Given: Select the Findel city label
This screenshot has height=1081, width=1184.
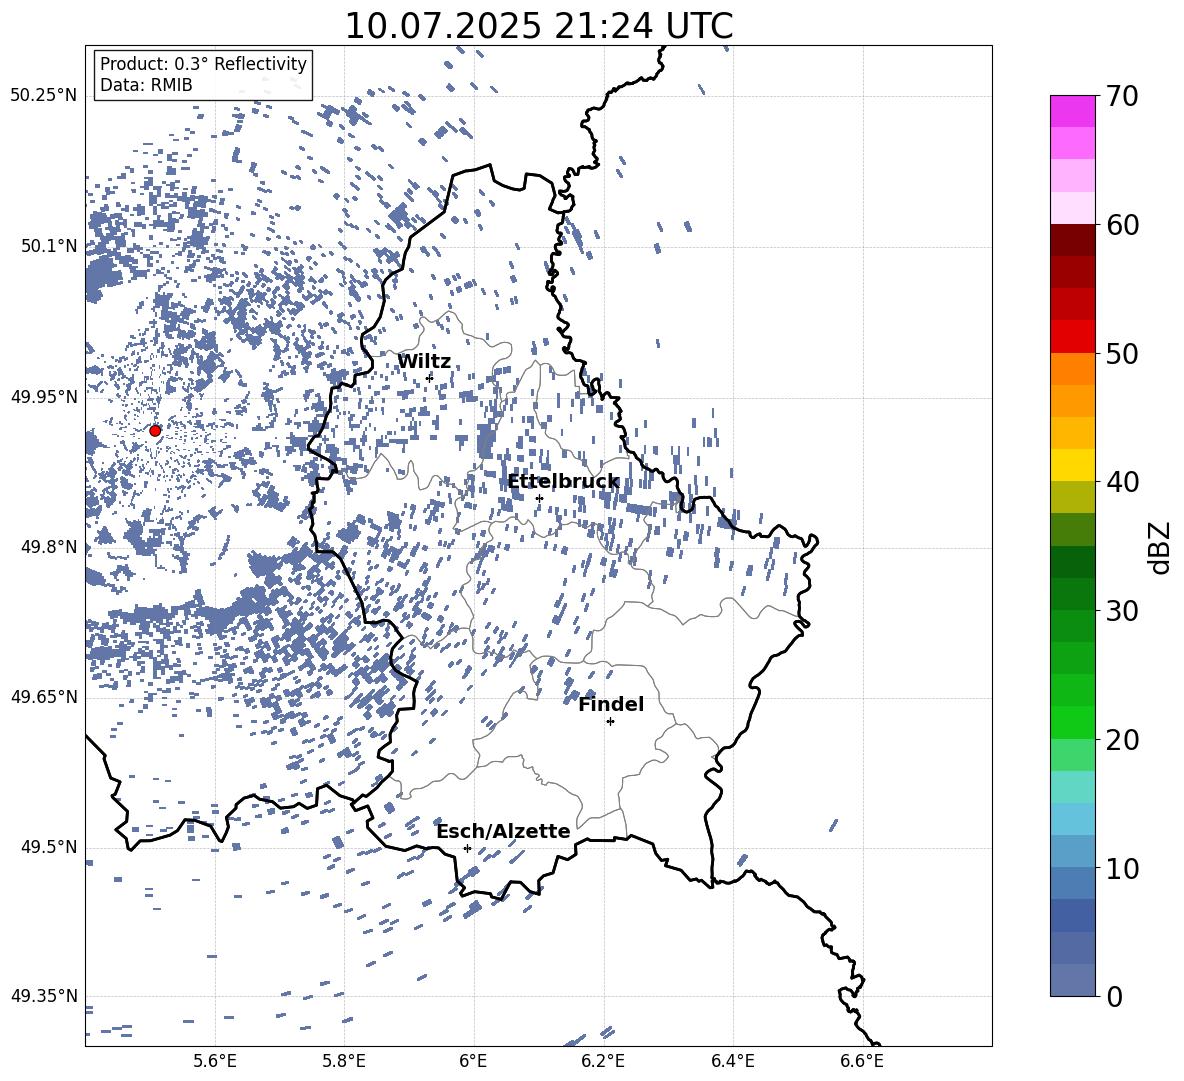Looking at the screenshot, I should pyautogui.click(x=611, y=704).
